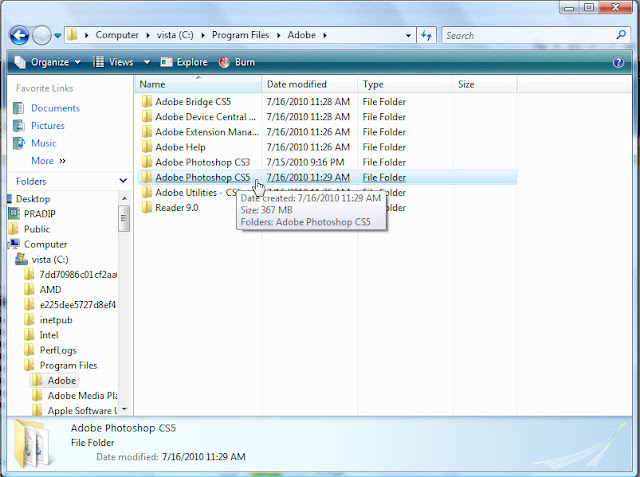Click Explore in the toolbar
Viewport: 640px width, 477px height.
(x=184, y=62)
